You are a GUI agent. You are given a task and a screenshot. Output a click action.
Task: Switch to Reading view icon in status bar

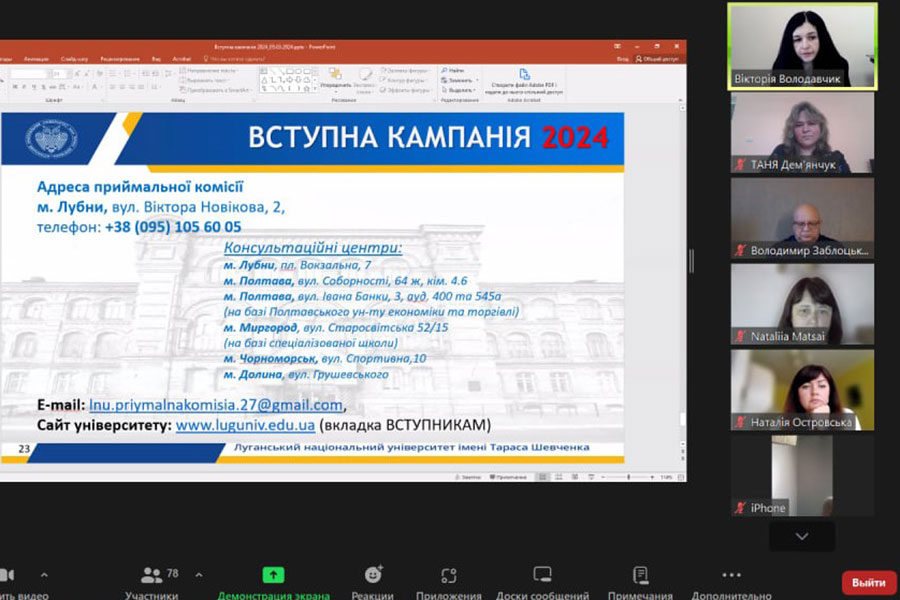pyautogui.click(x=575, y=477)
